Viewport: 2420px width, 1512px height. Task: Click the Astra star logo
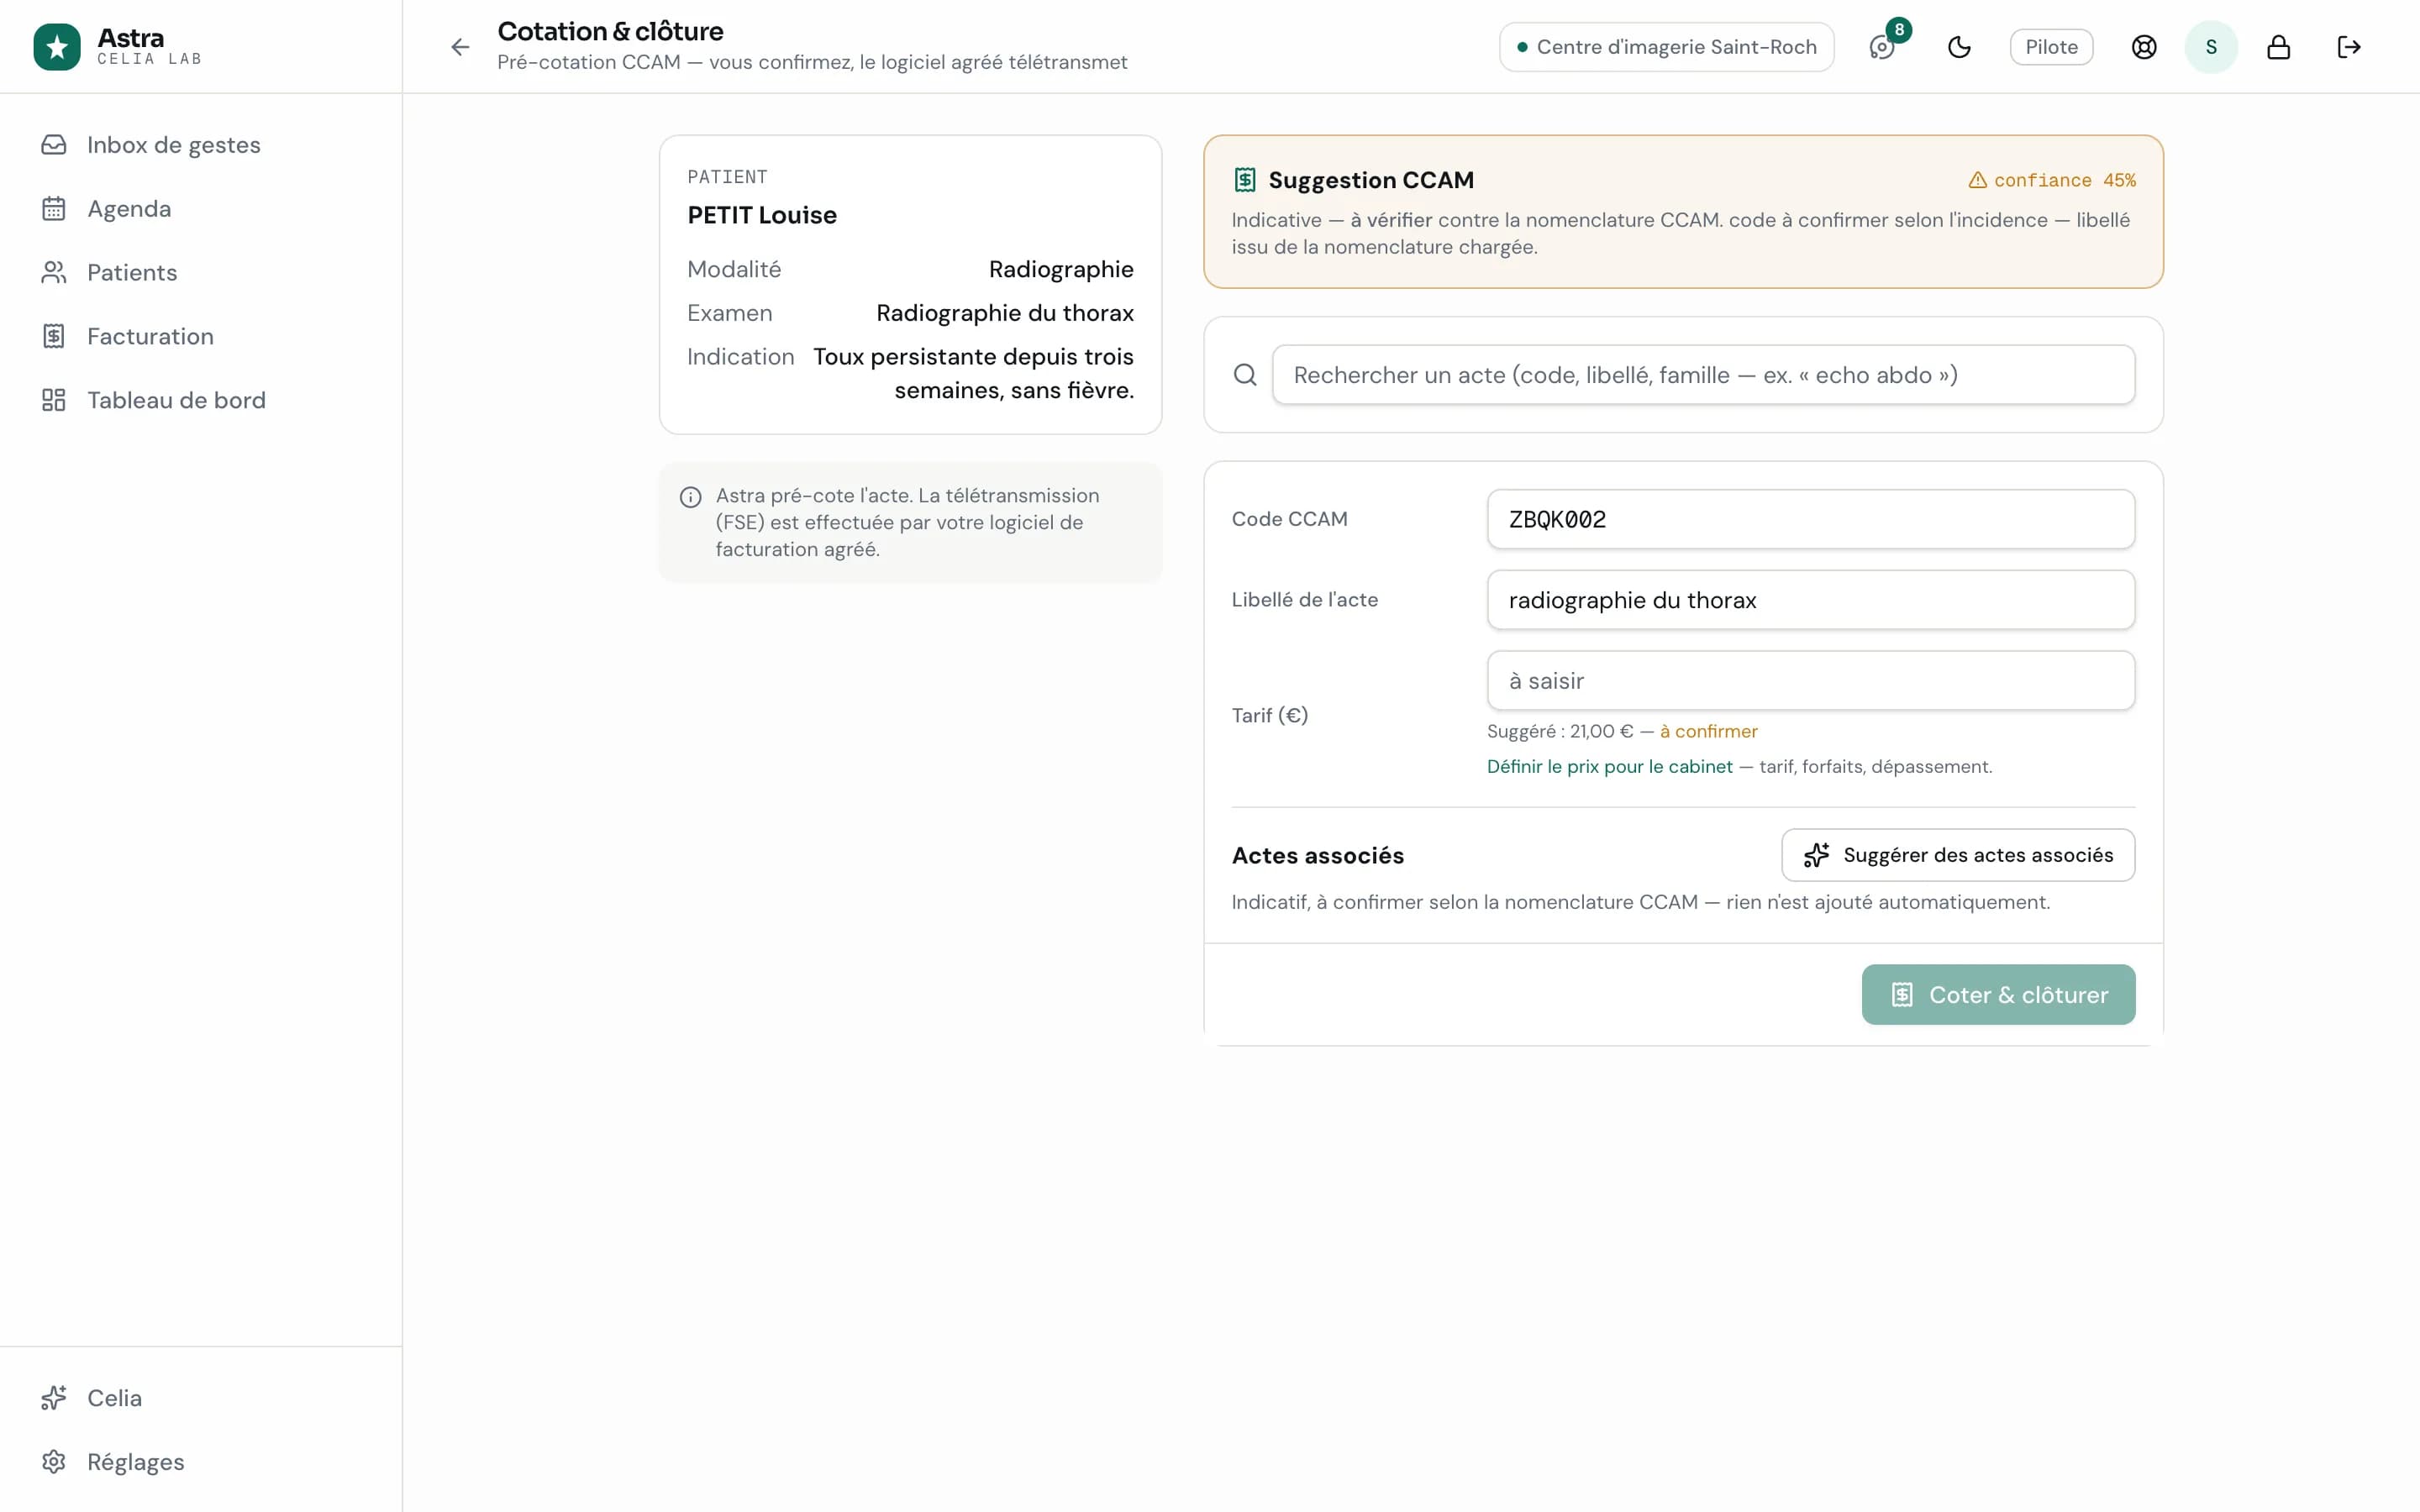(x=57, y=47)
